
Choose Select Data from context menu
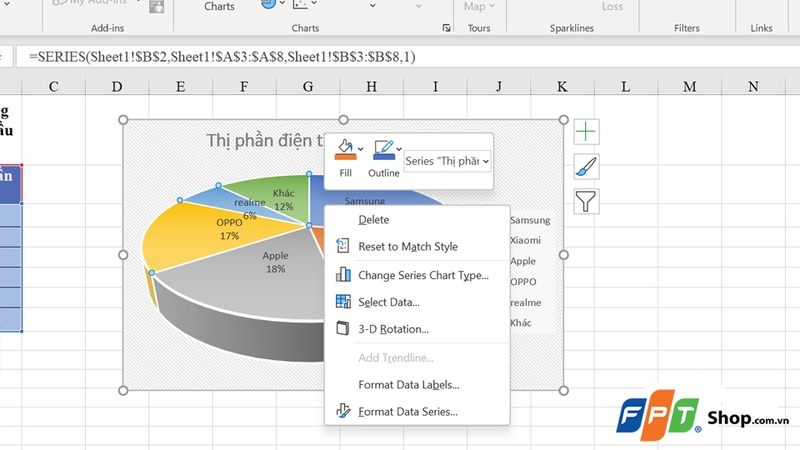417,302
